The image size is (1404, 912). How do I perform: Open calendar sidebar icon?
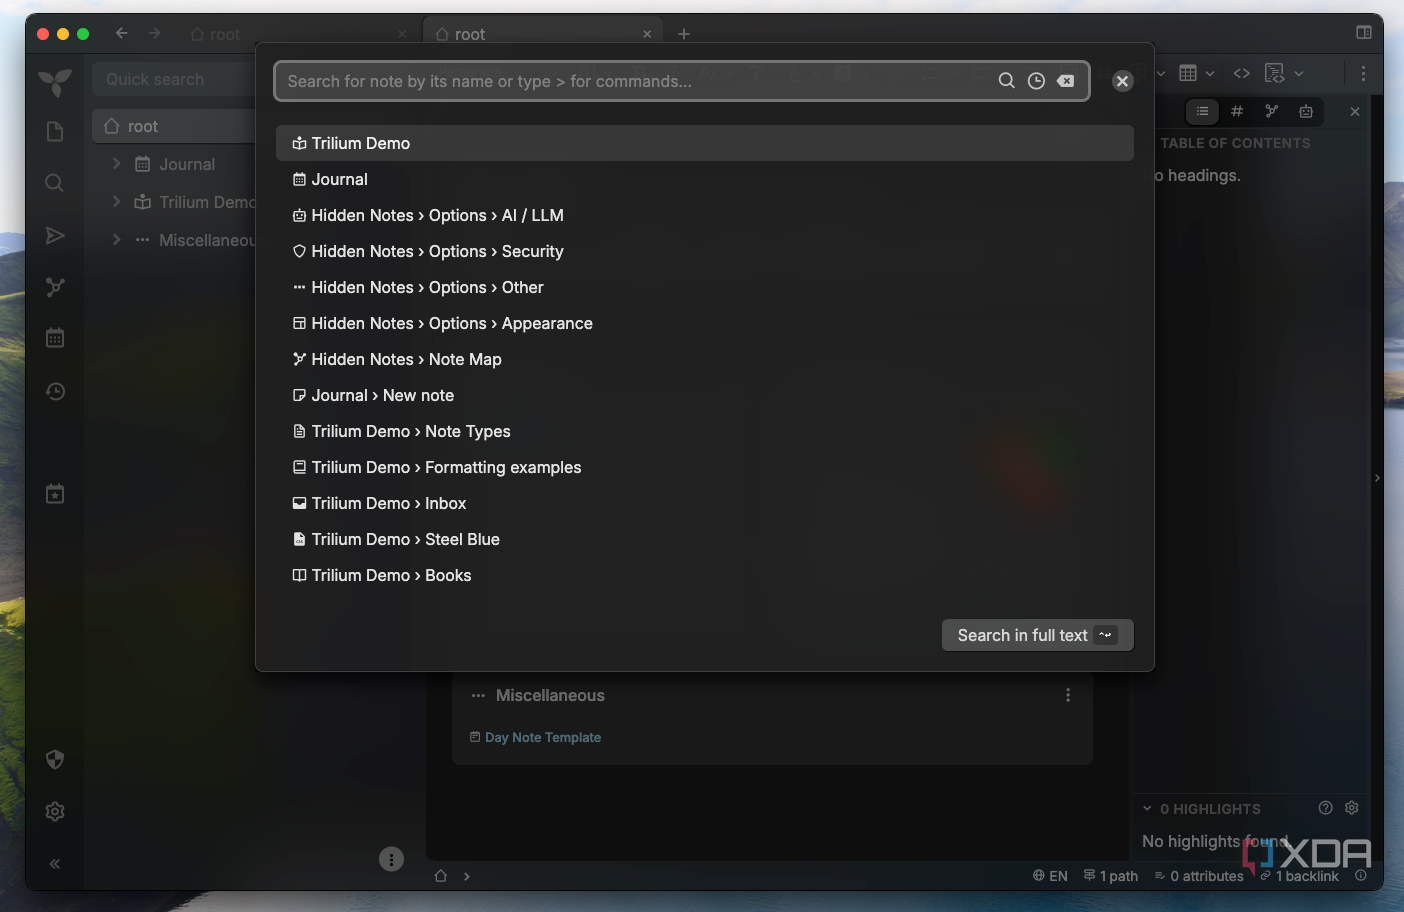pos(55,338)
